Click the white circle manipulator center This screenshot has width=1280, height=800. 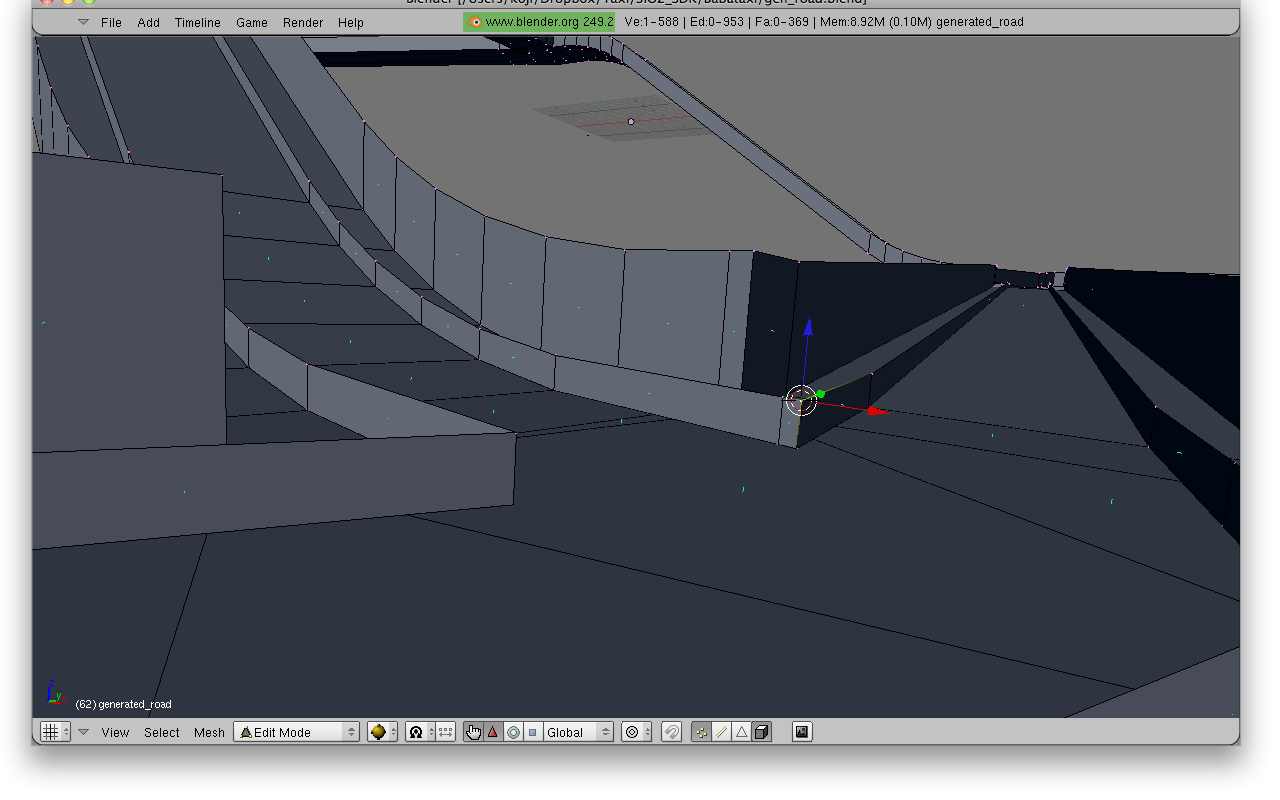[801, 400]
